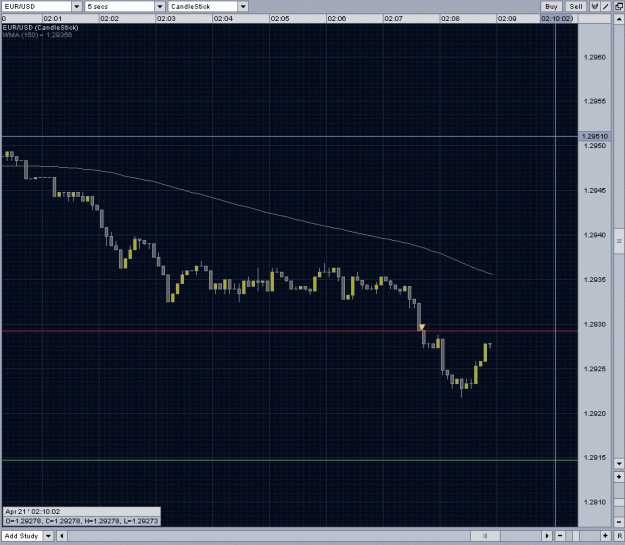Click the EUR/USD (CandleStick) chart title
The height and width of the screenshot is (545, 625).
[41, 28]
